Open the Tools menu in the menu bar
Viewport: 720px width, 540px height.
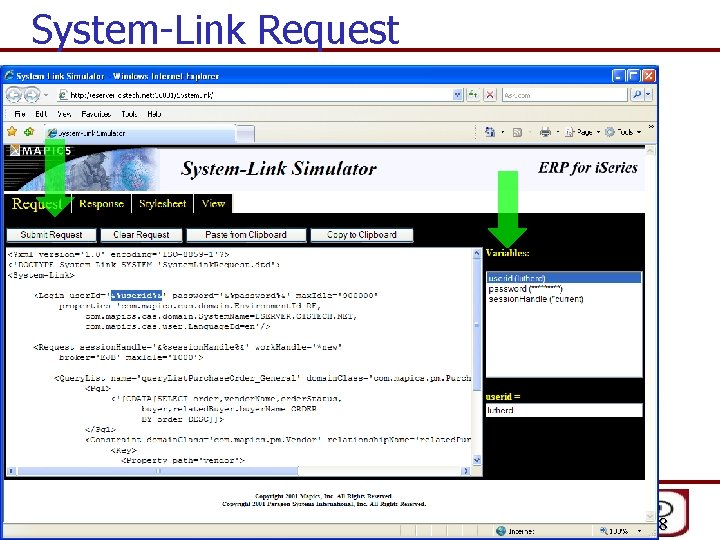[x=129, y=114]
